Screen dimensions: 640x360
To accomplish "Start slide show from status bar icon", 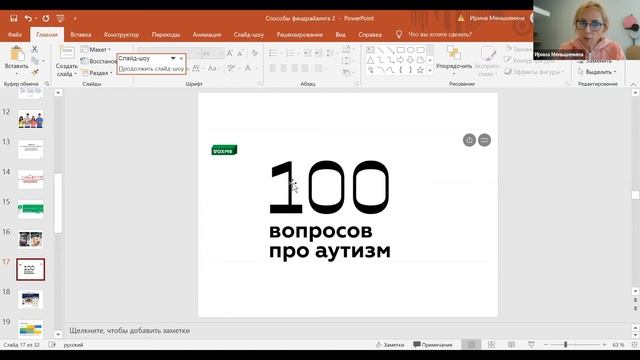I will click(x=531, y=345).
